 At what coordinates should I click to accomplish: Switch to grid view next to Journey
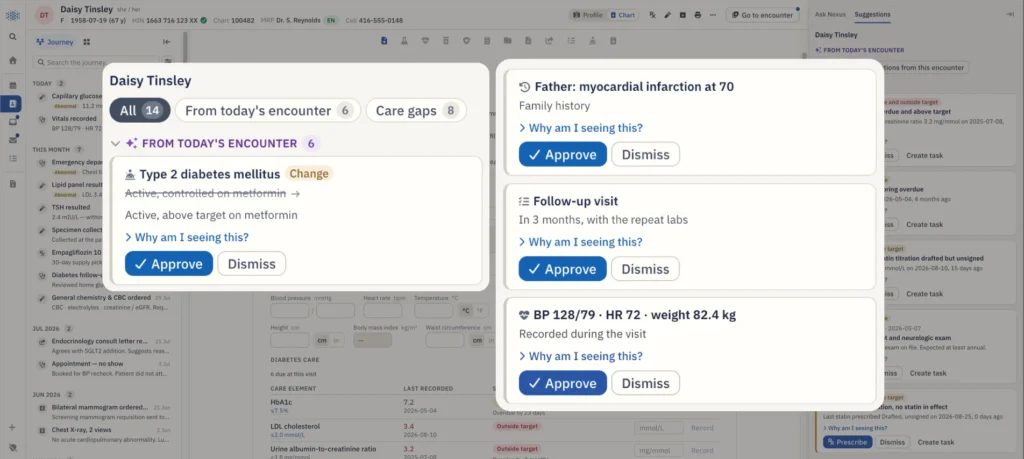click(87, 42)
